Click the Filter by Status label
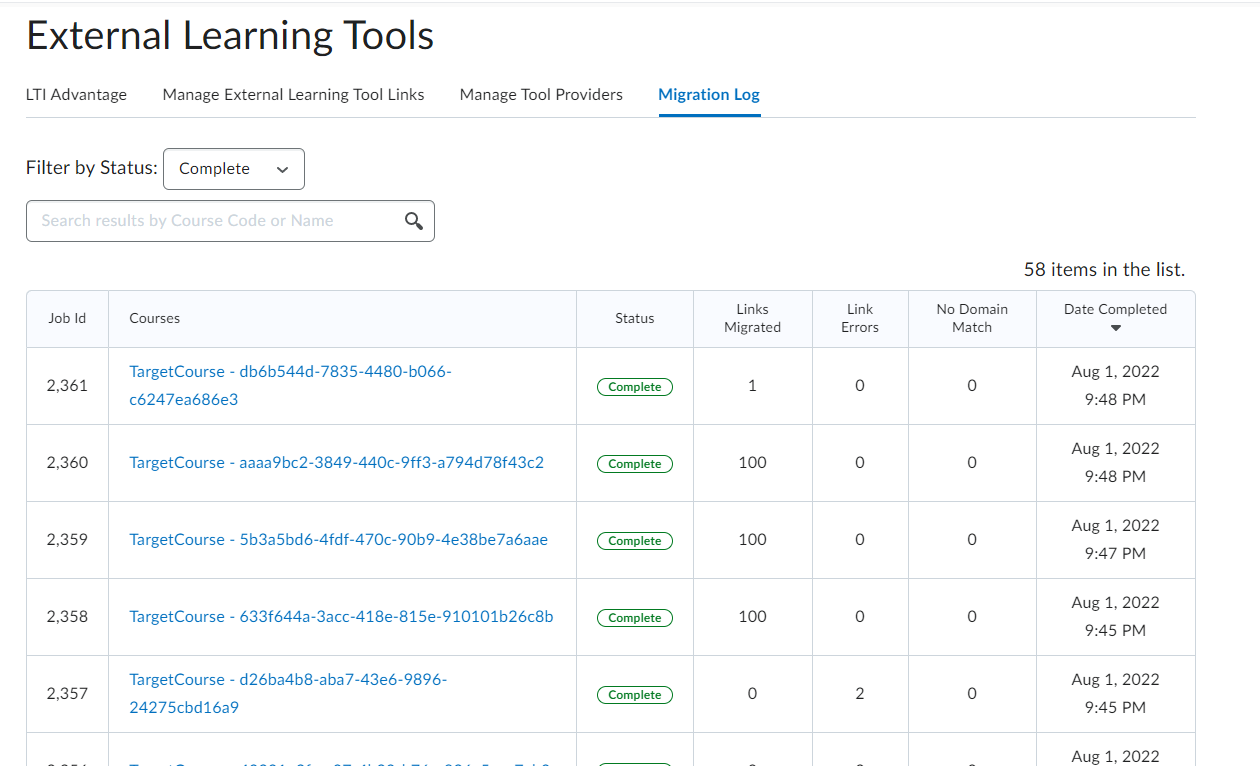 (x=92, y=168)
